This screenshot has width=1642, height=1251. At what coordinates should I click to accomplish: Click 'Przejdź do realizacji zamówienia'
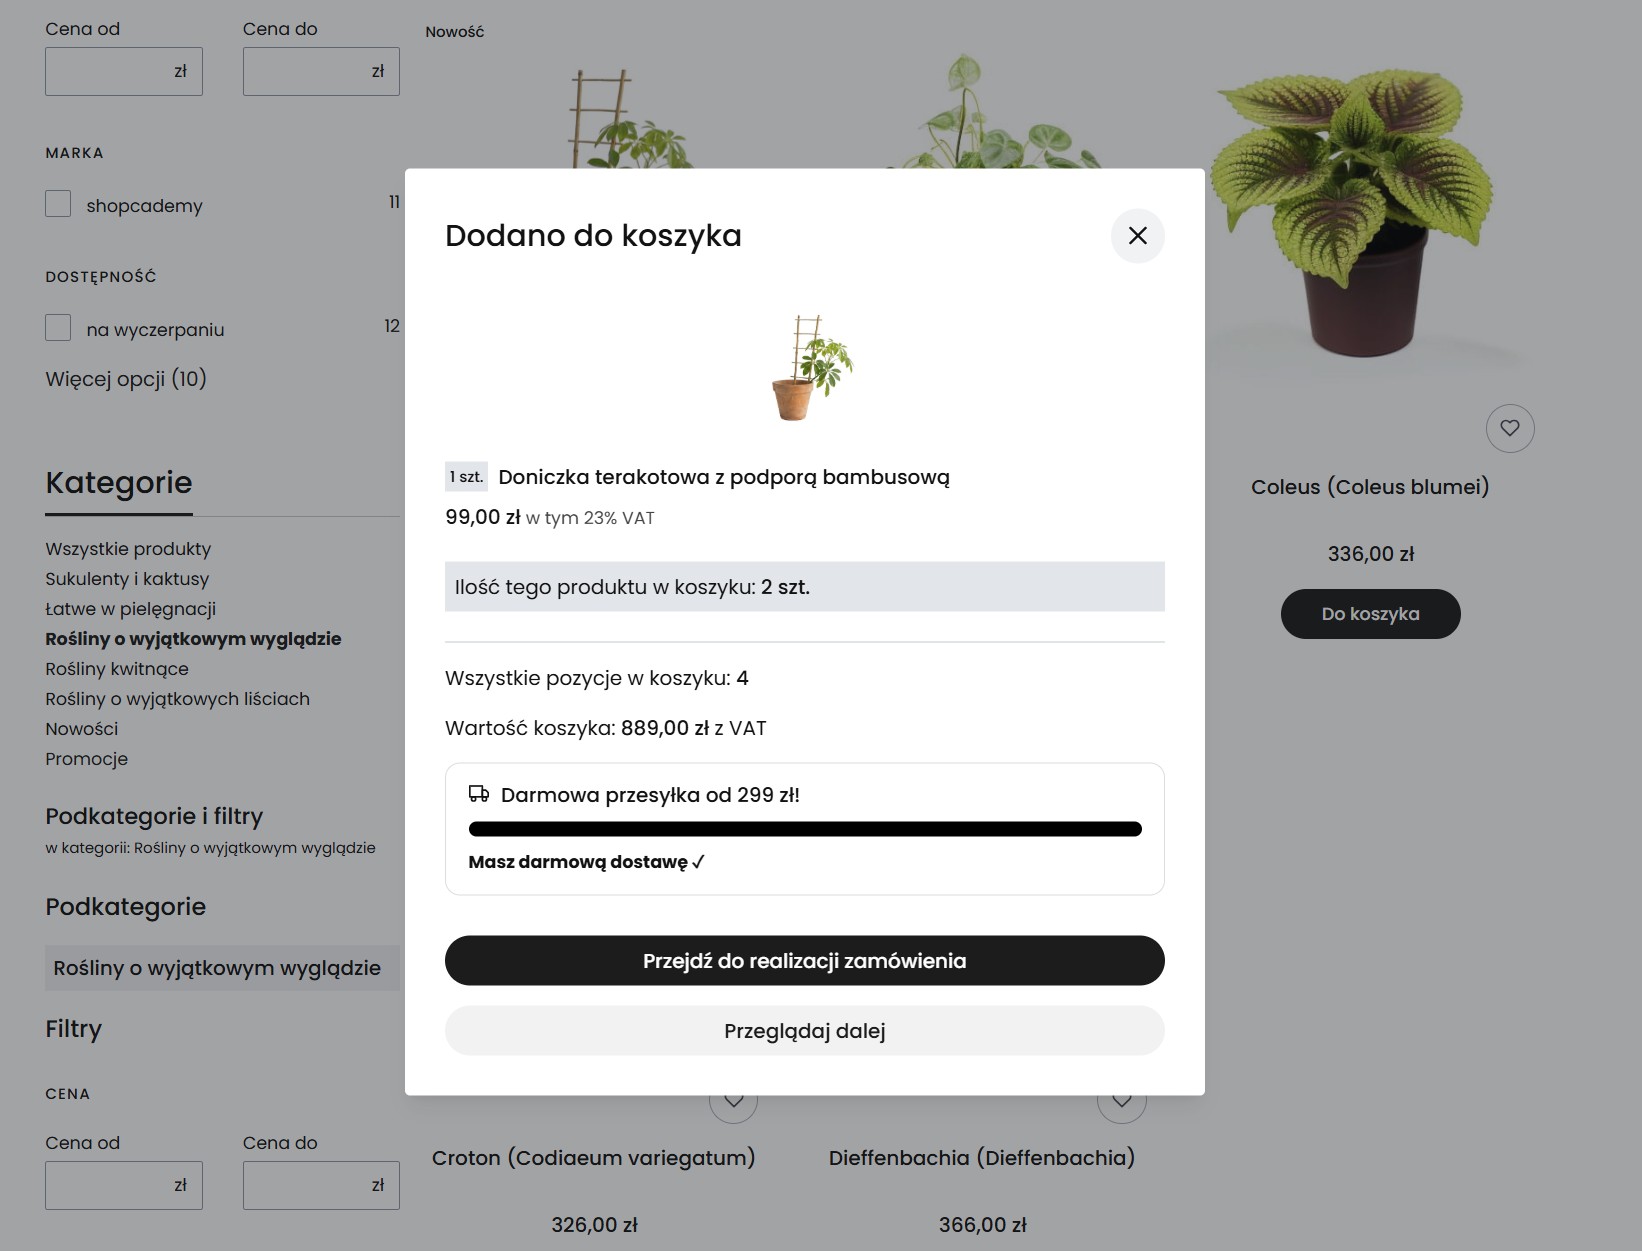click(x=804, y=960)
